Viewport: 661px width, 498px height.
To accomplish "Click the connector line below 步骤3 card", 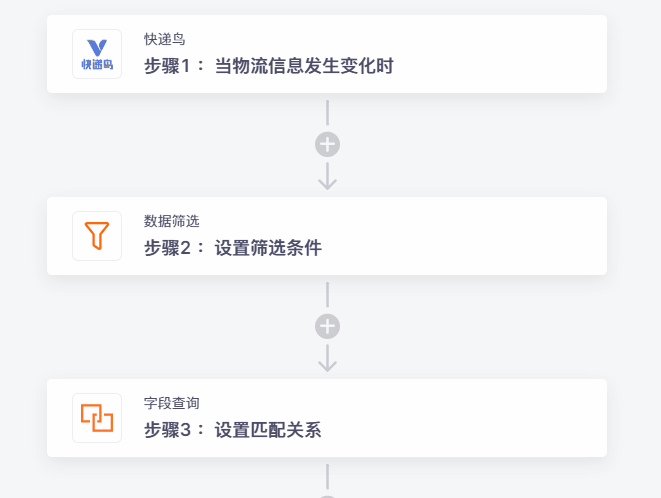I will click(328, 476).
